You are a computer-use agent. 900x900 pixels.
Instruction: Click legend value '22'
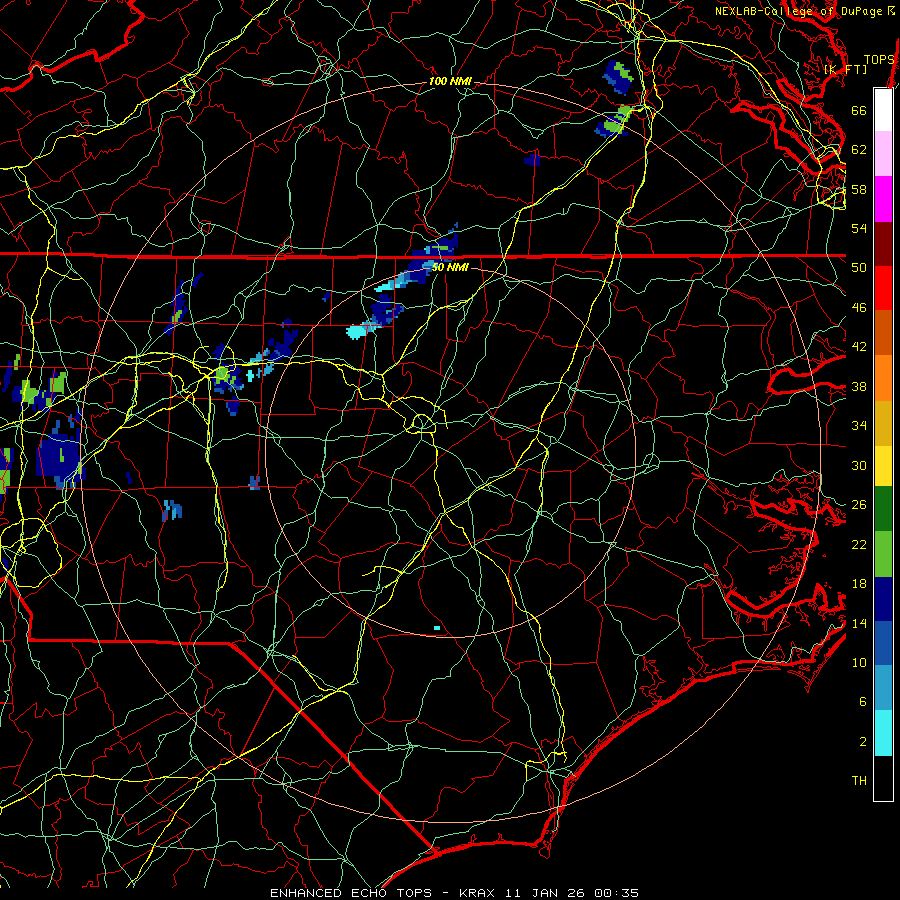(x=859, y=544)
